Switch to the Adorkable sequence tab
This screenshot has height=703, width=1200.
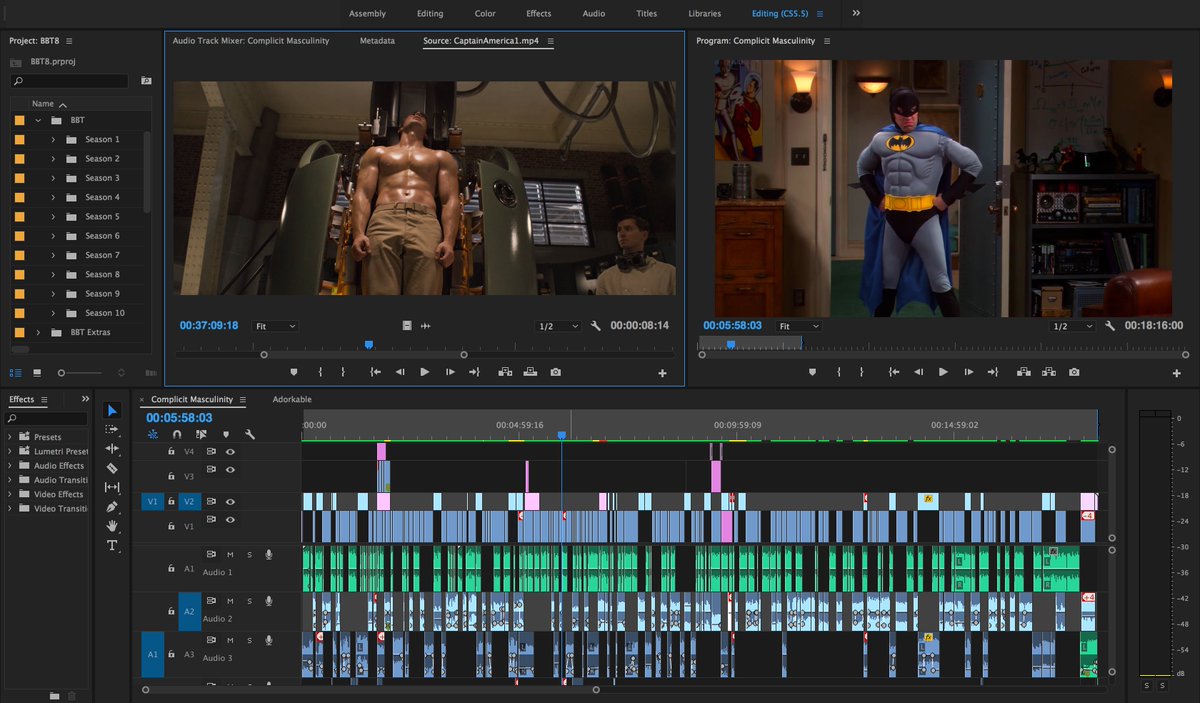[x=292, y=399]
